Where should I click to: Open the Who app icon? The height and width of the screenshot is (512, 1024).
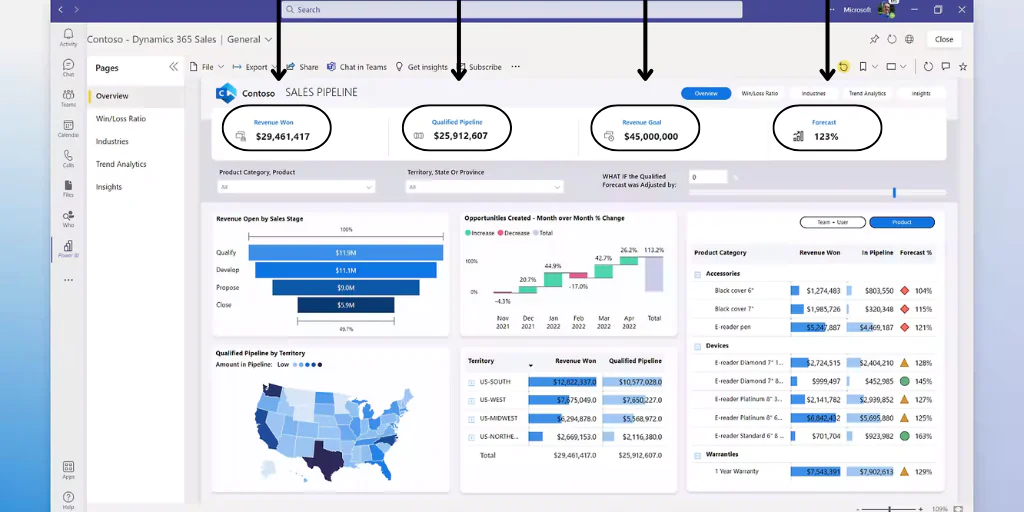pyautogui.click(x=68, y=219)
